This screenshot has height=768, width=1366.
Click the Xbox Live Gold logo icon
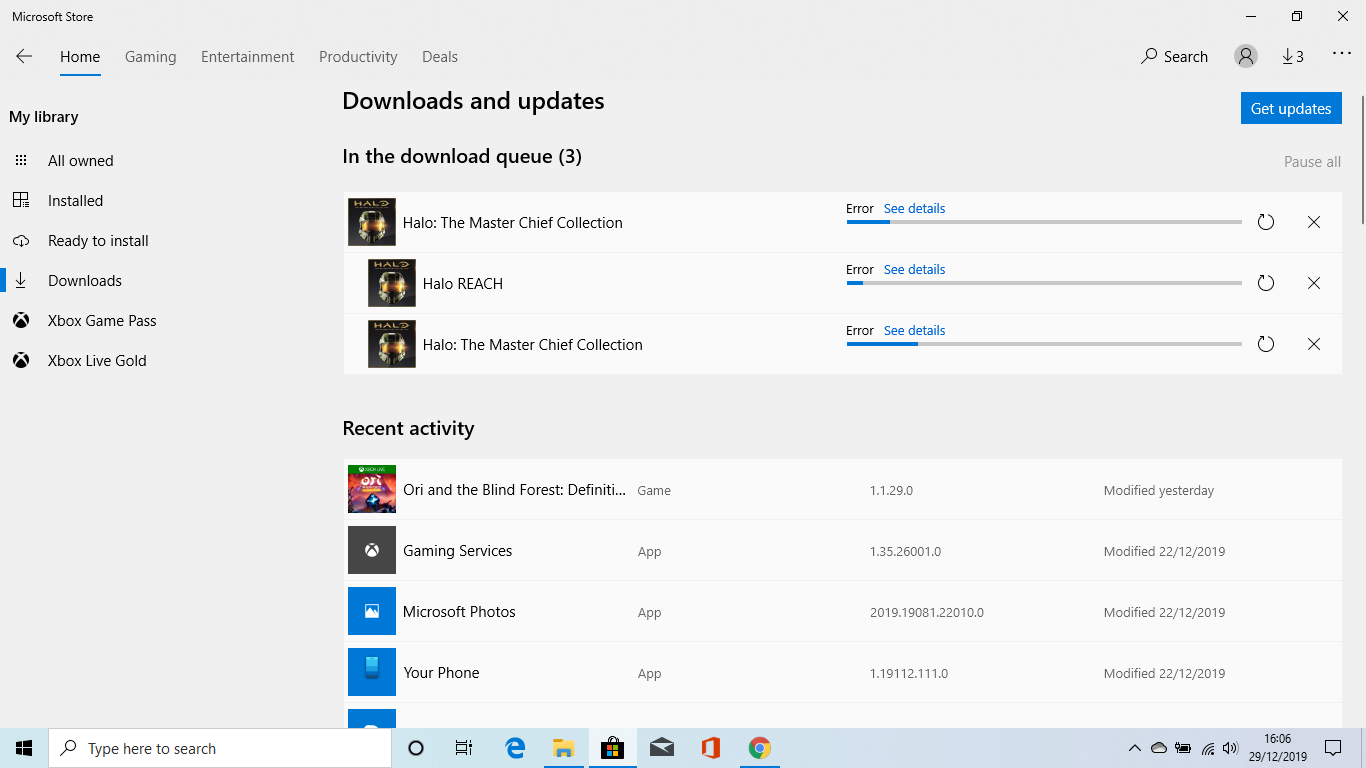click(x=21, y=360)
